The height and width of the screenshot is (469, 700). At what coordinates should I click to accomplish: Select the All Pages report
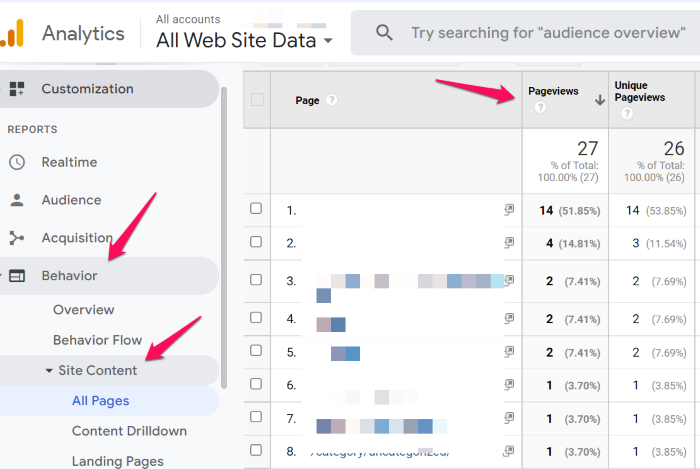point(109,401)
